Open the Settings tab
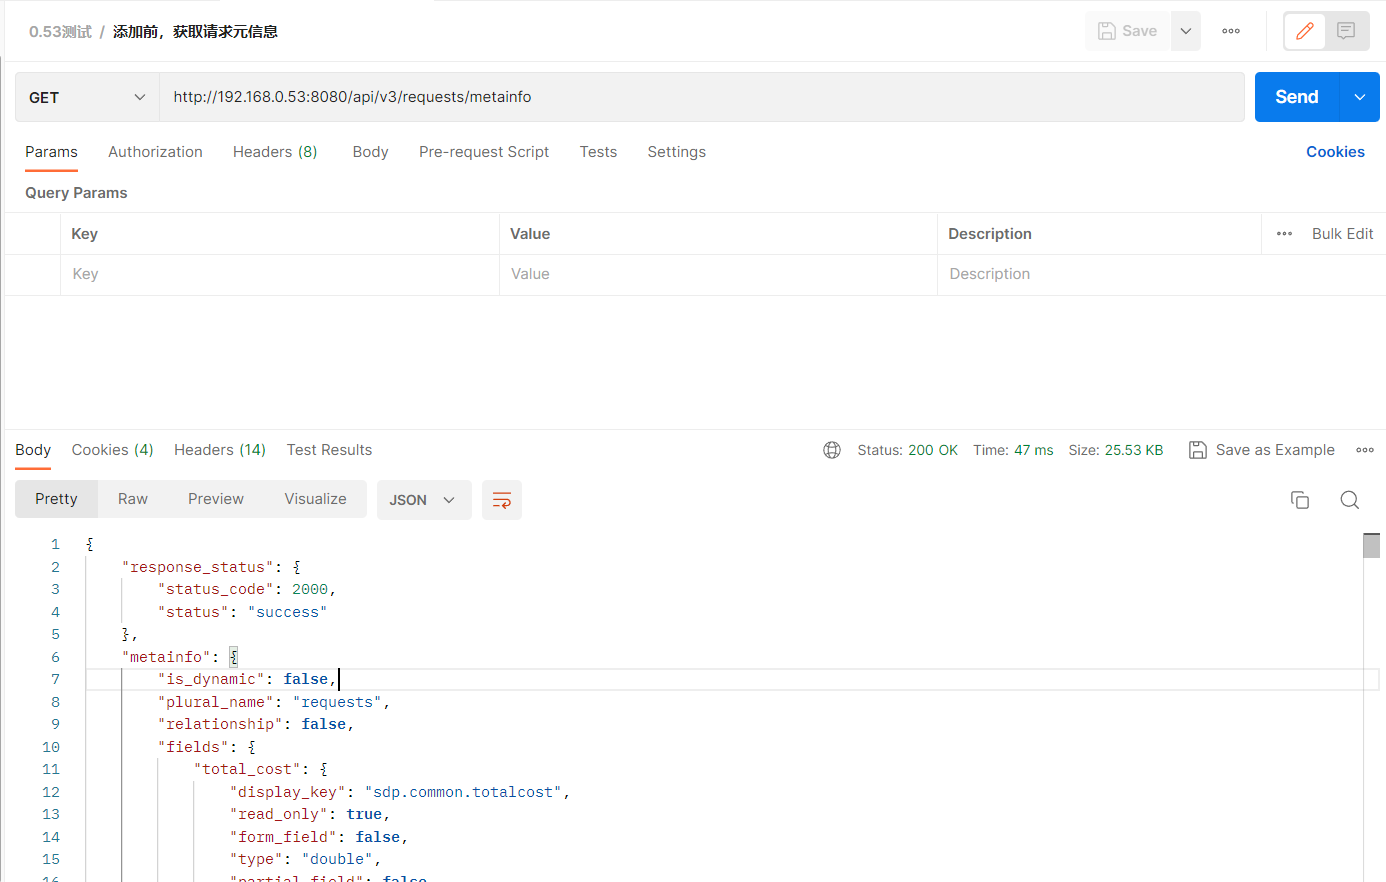This screenshot has height=882, width=1386. pyautogui.click(x=676, y=152)
